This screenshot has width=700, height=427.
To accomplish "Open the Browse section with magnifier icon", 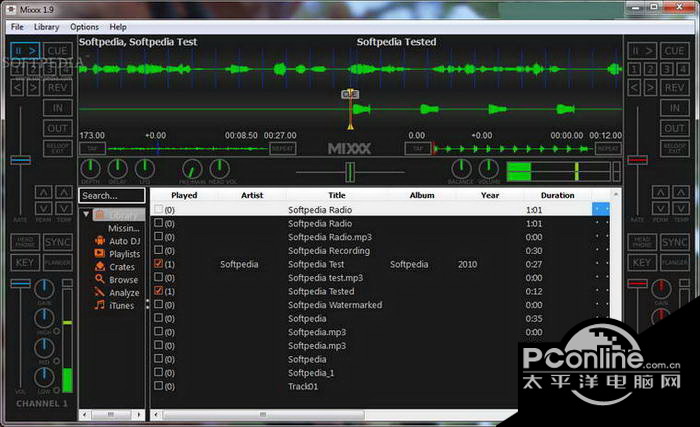I will (99, 280).
